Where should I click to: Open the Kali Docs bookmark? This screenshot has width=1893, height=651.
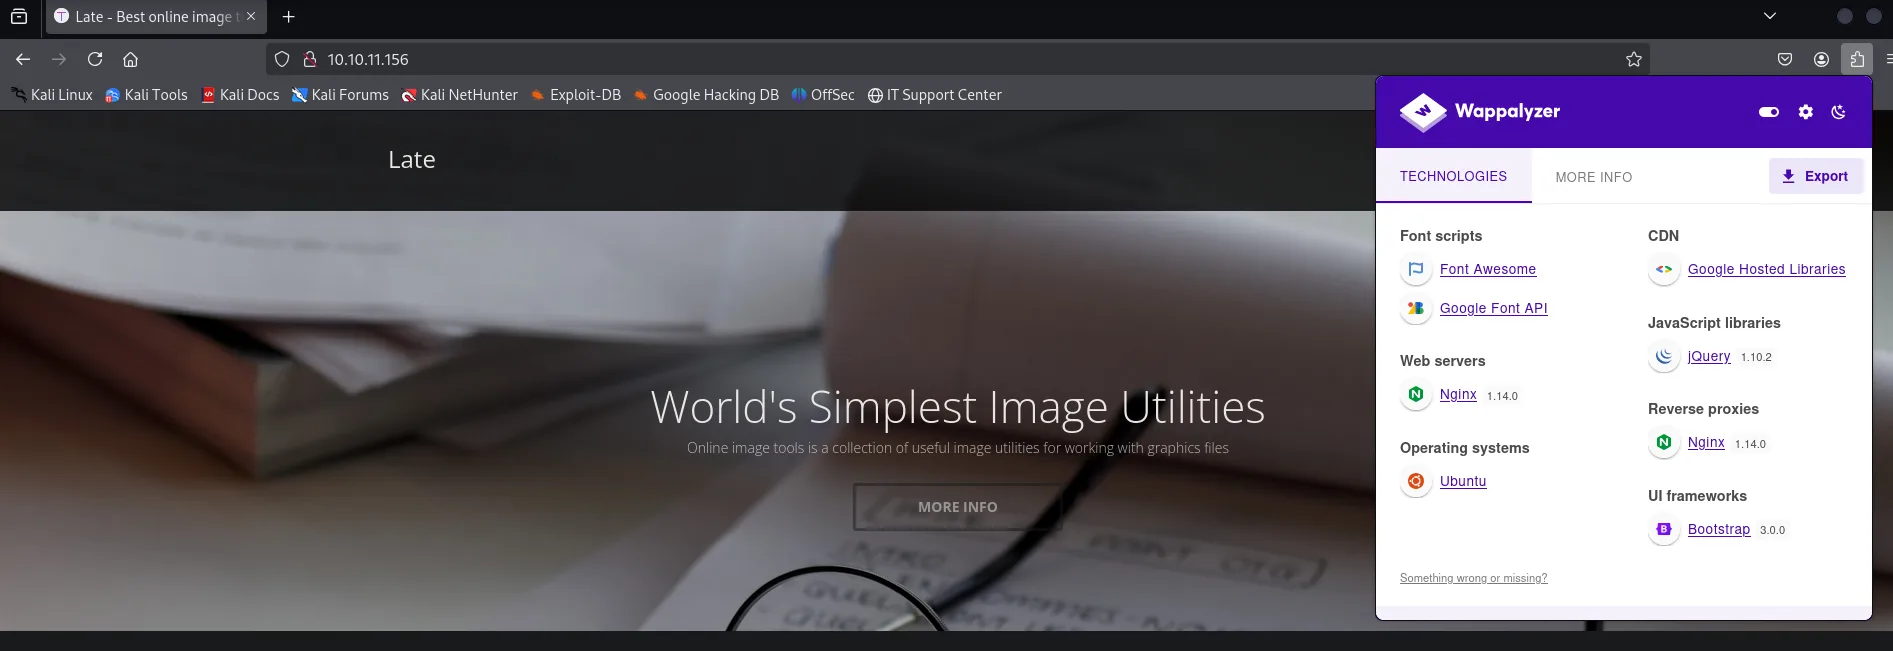(240, 95)
